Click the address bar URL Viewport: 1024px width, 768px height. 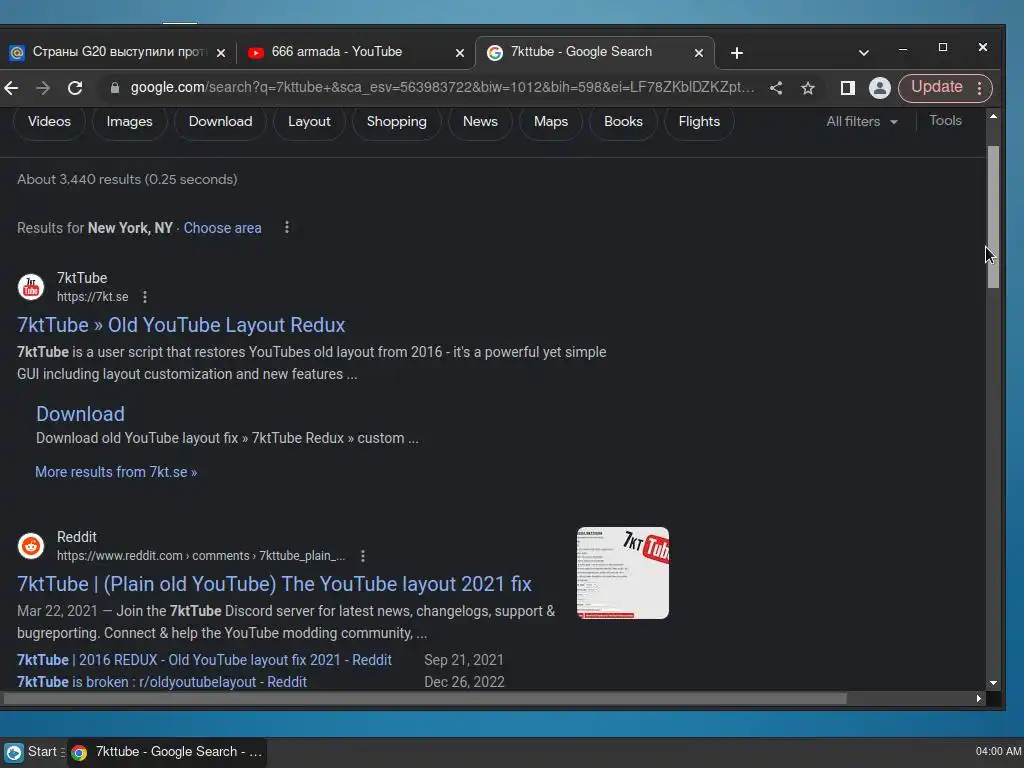coord(441,88)
